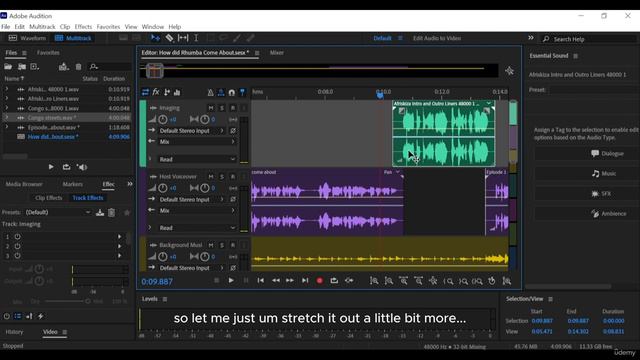The height and width of the screenshot is (360, 640).
Task: Adjust Imaging track volume knob
Action: pos(162,119)
